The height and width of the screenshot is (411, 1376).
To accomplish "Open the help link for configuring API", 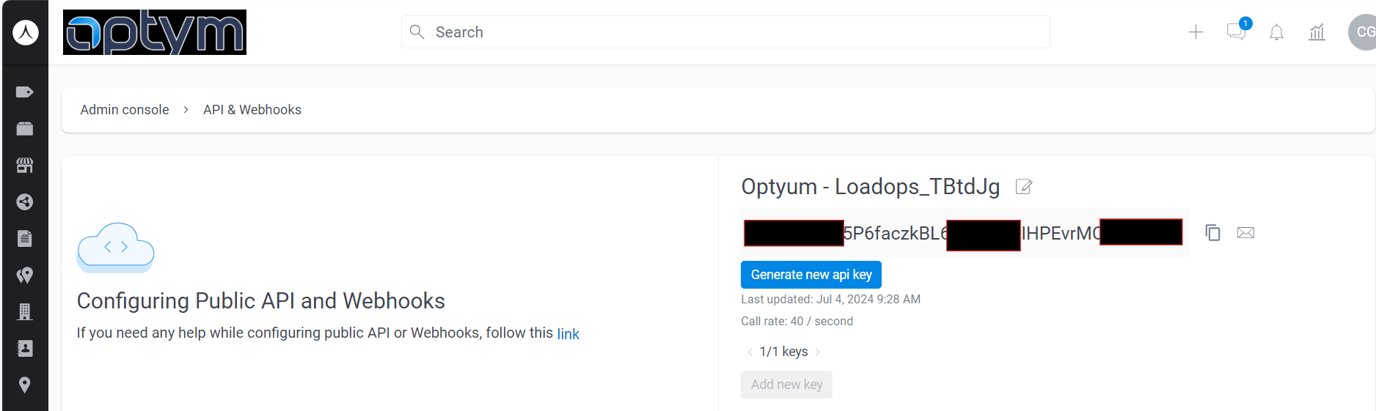I will (x=568, y=334).
